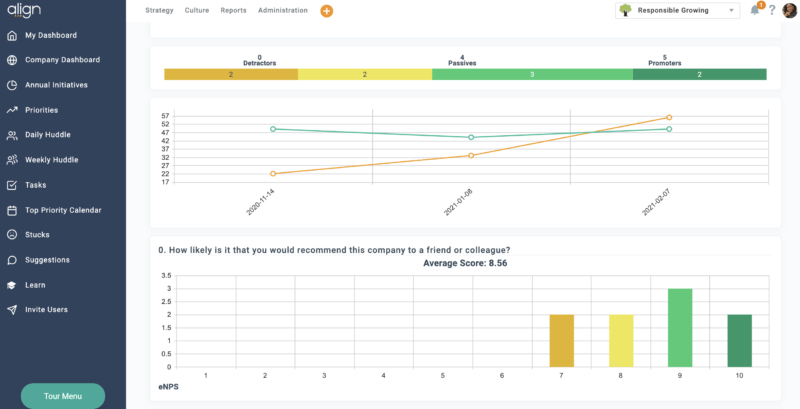Click the My Dashboard home icon
The image size is (800, 409).
pos(12,35)
